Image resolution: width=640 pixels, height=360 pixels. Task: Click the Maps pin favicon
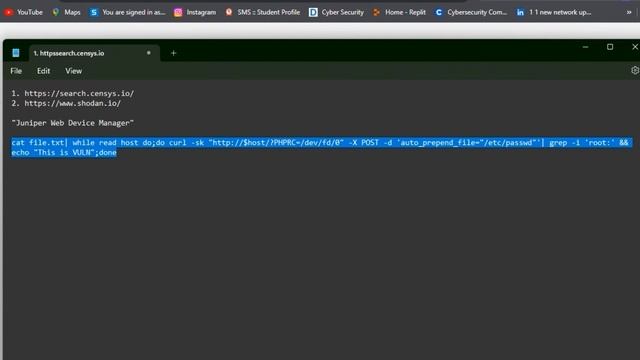coord(56,12)
